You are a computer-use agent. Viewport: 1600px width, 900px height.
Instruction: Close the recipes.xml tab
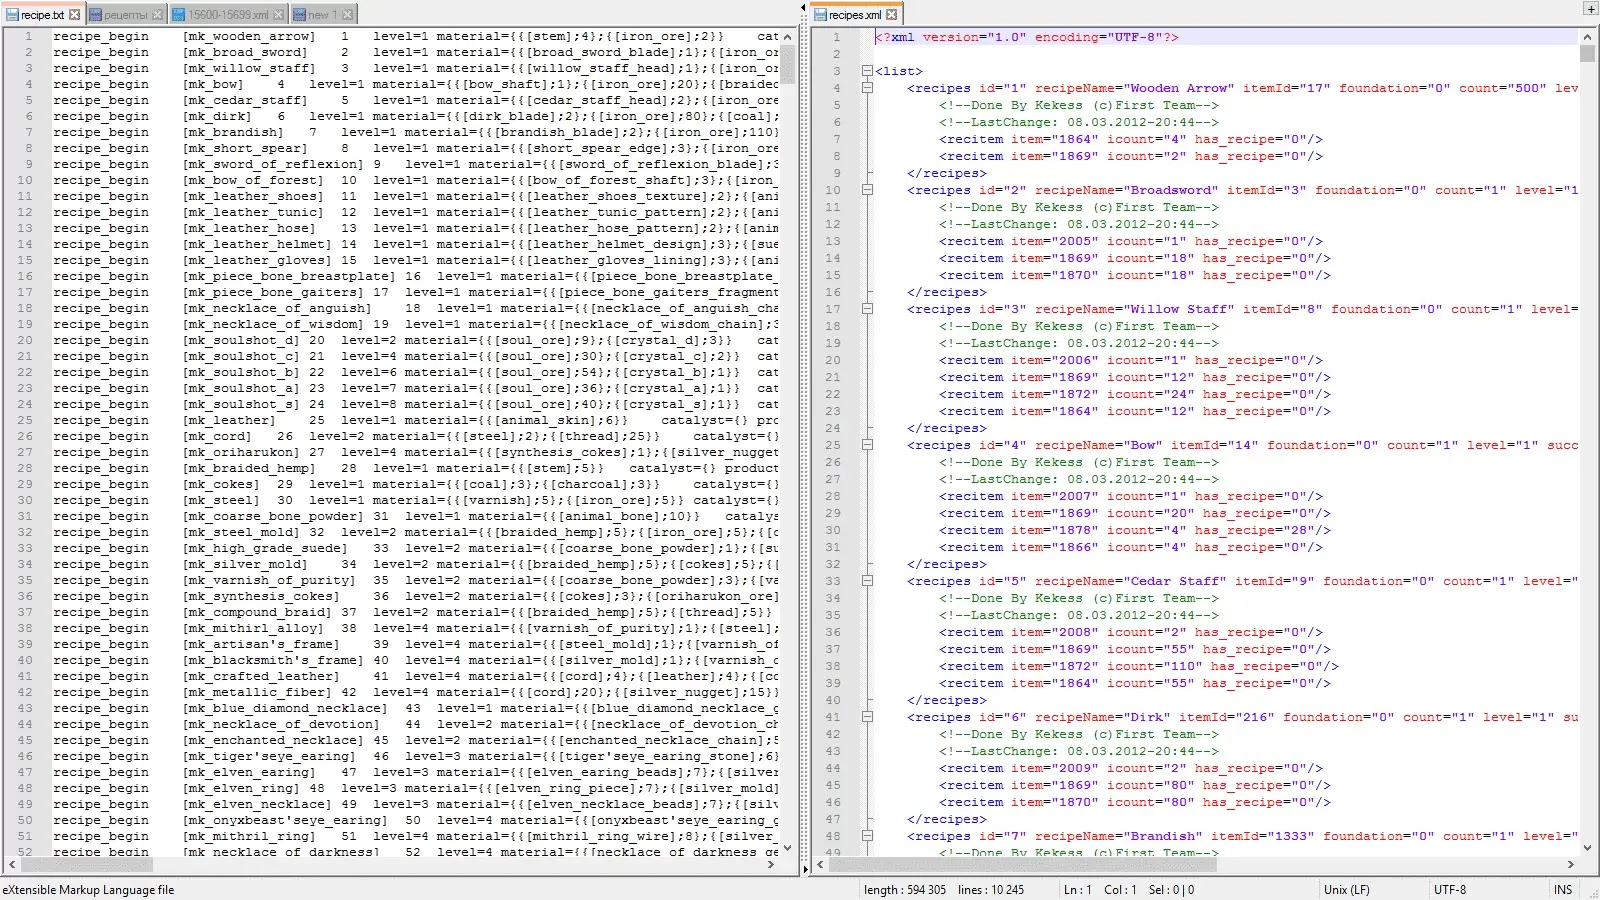click(x=892, y=15)
